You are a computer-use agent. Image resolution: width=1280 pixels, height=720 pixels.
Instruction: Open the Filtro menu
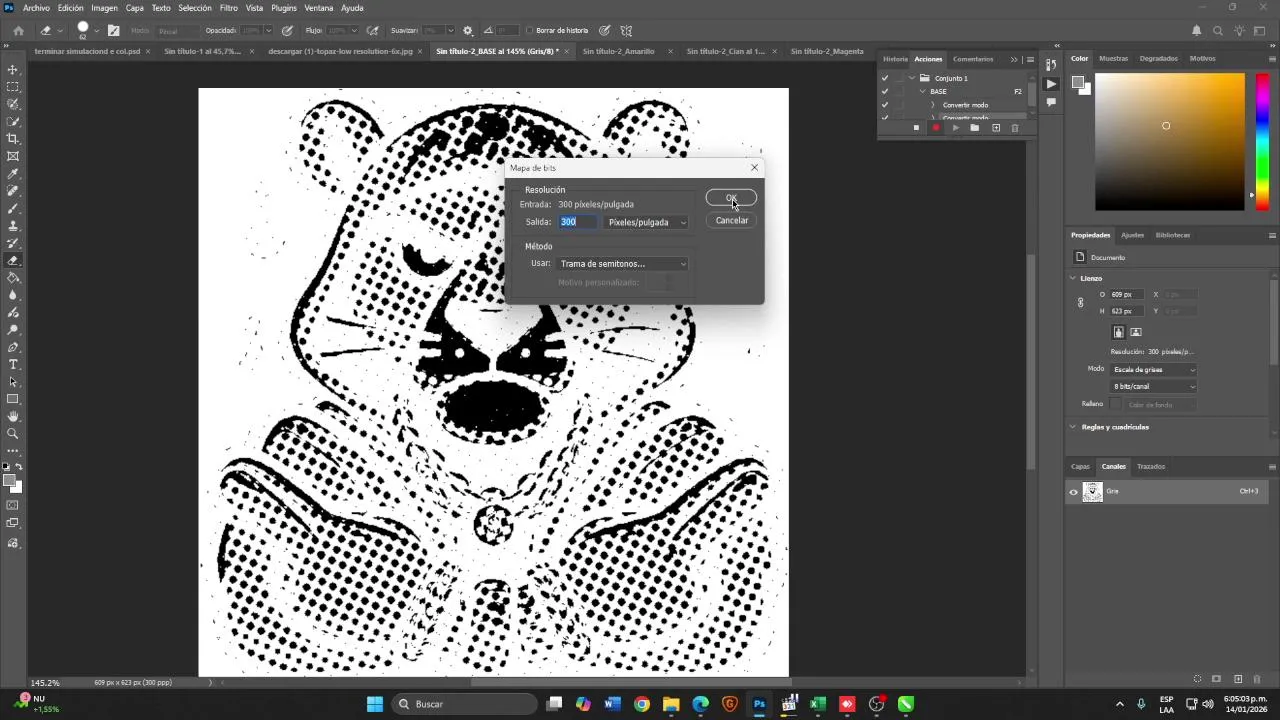tap(229, 8)
